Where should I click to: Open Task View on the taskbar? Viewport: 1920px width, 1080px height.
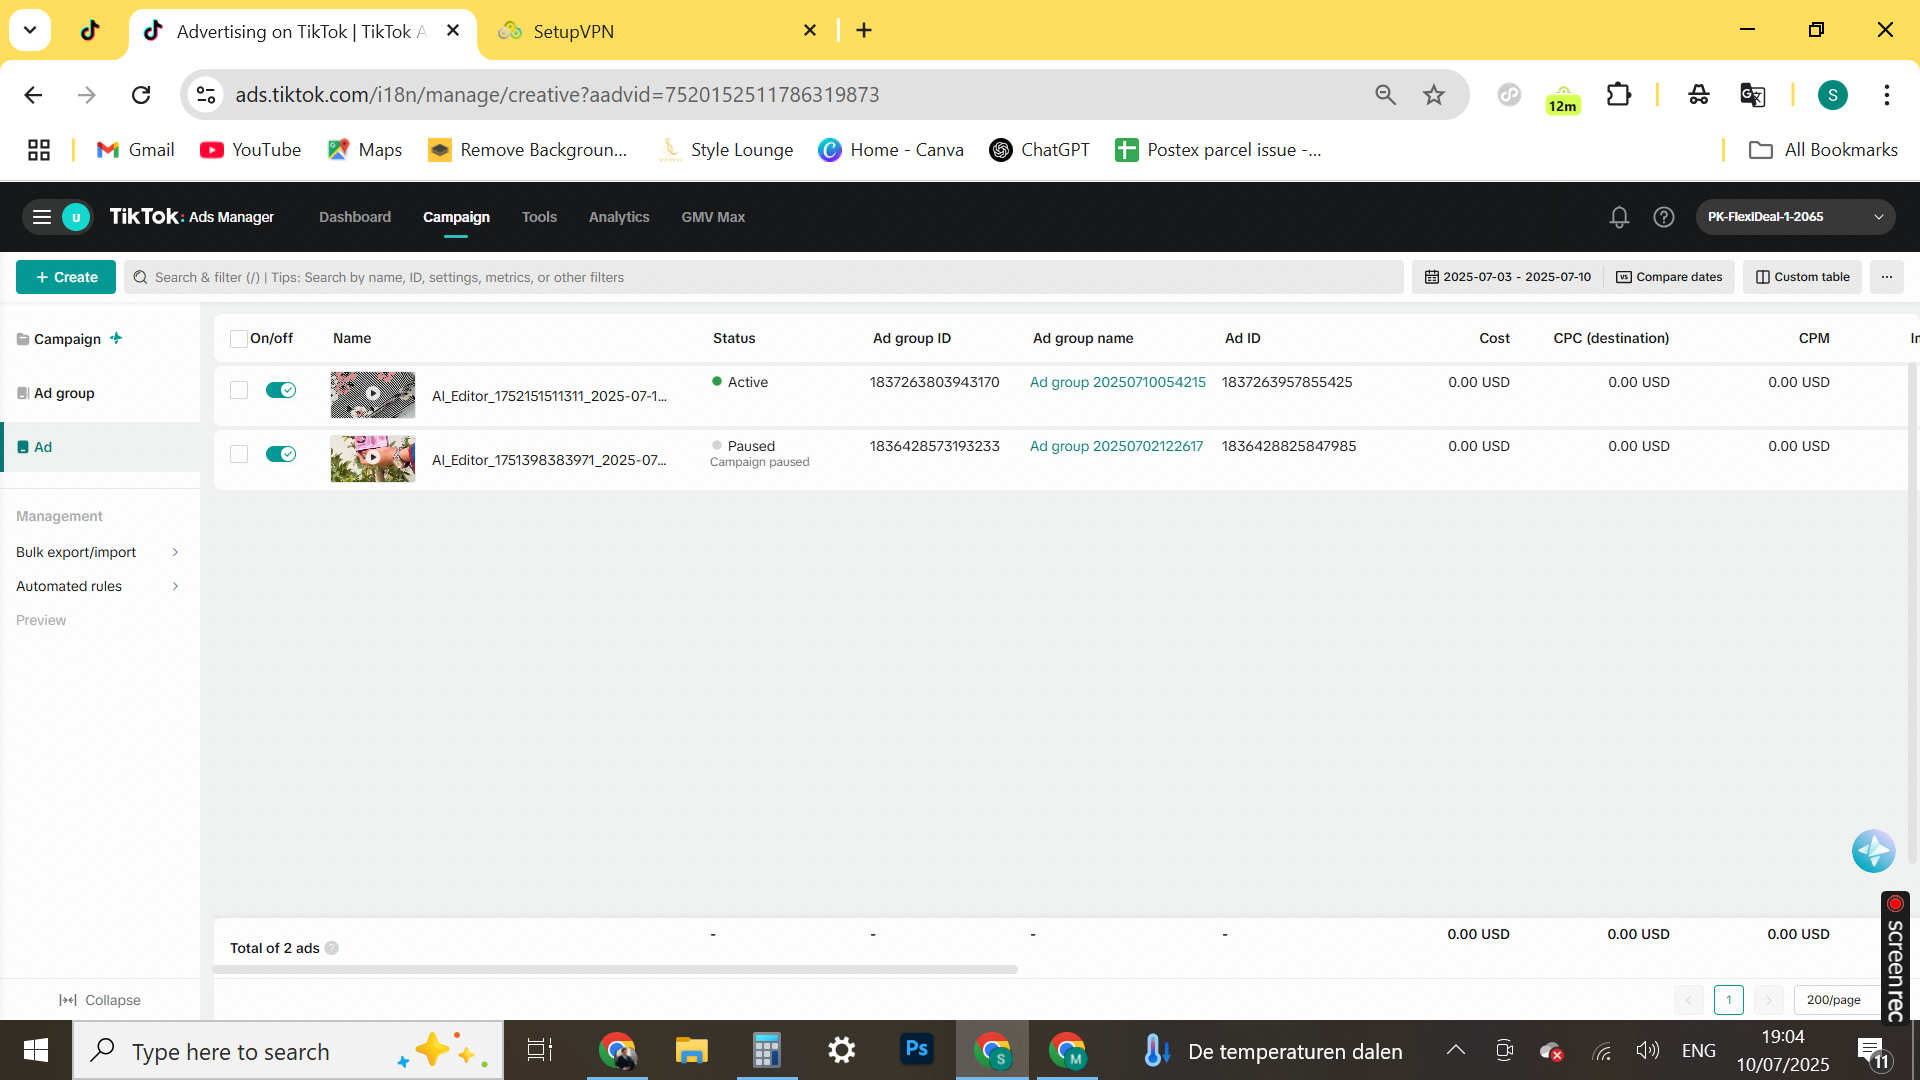(x=540, y=1050)
